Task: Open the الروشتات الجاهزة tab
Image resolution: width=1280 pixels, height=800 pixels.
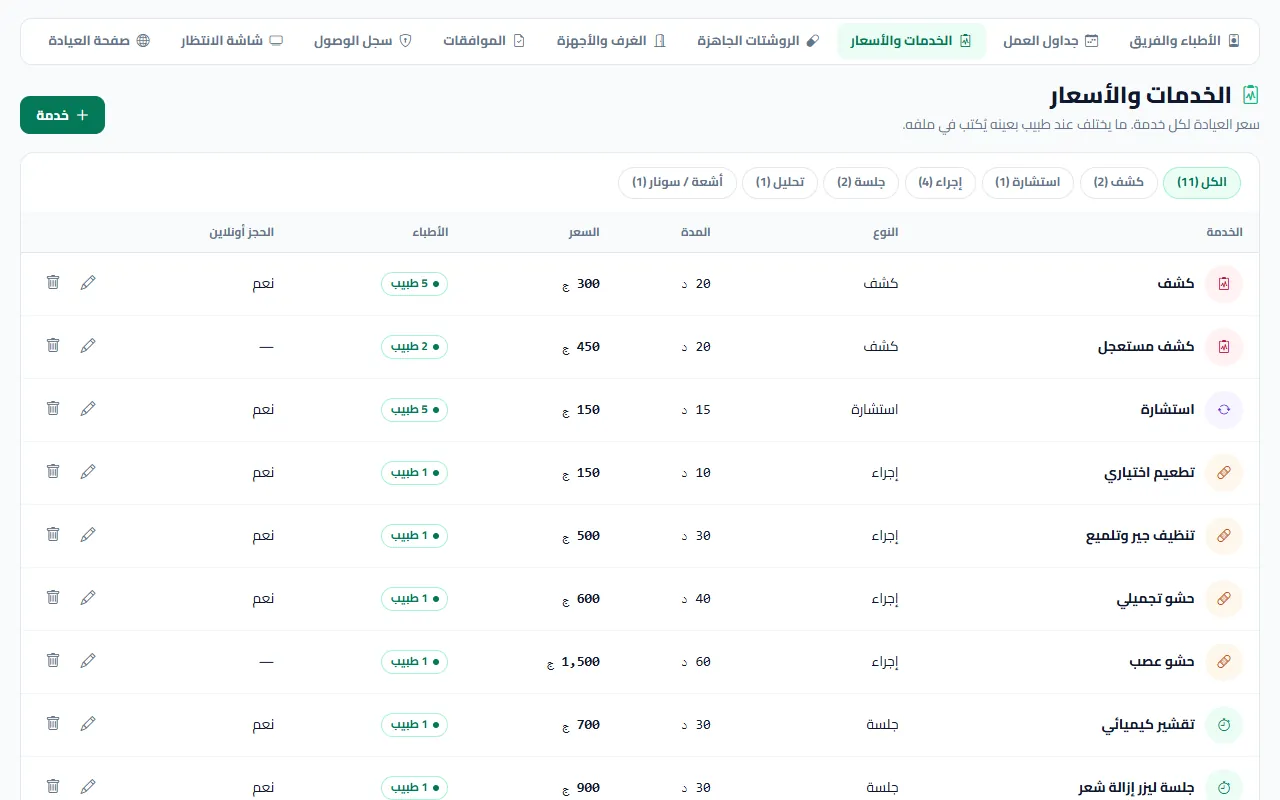Action: 758,41
